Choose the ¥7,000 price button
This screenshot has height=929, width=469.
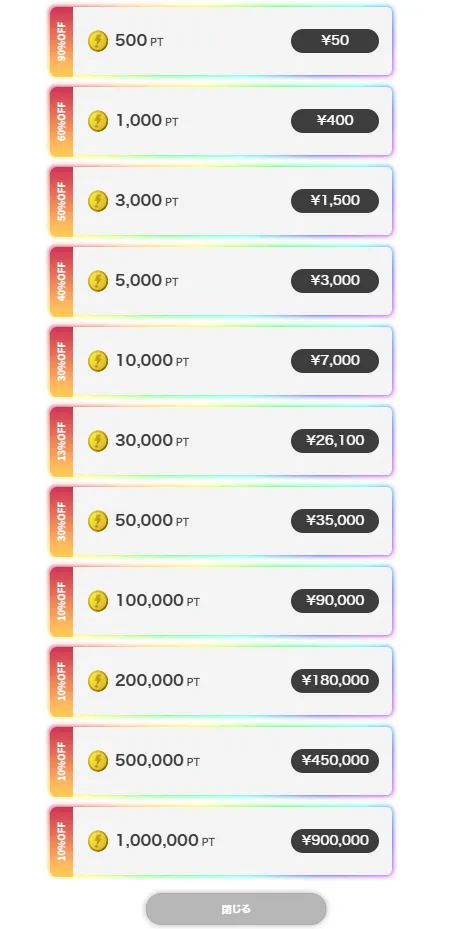tap(335, 361)
